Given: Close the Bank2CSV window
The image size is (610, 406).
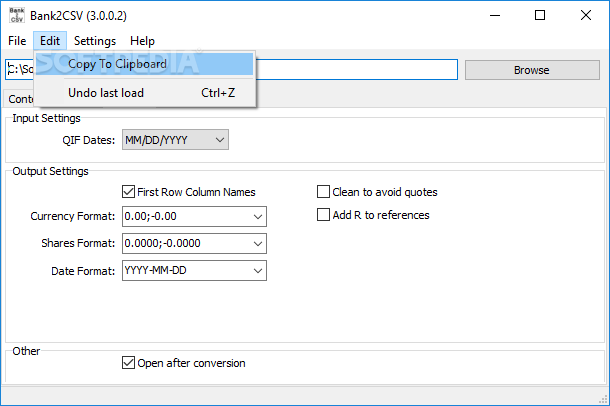Looking at the screenshot, I should [586, 16].
